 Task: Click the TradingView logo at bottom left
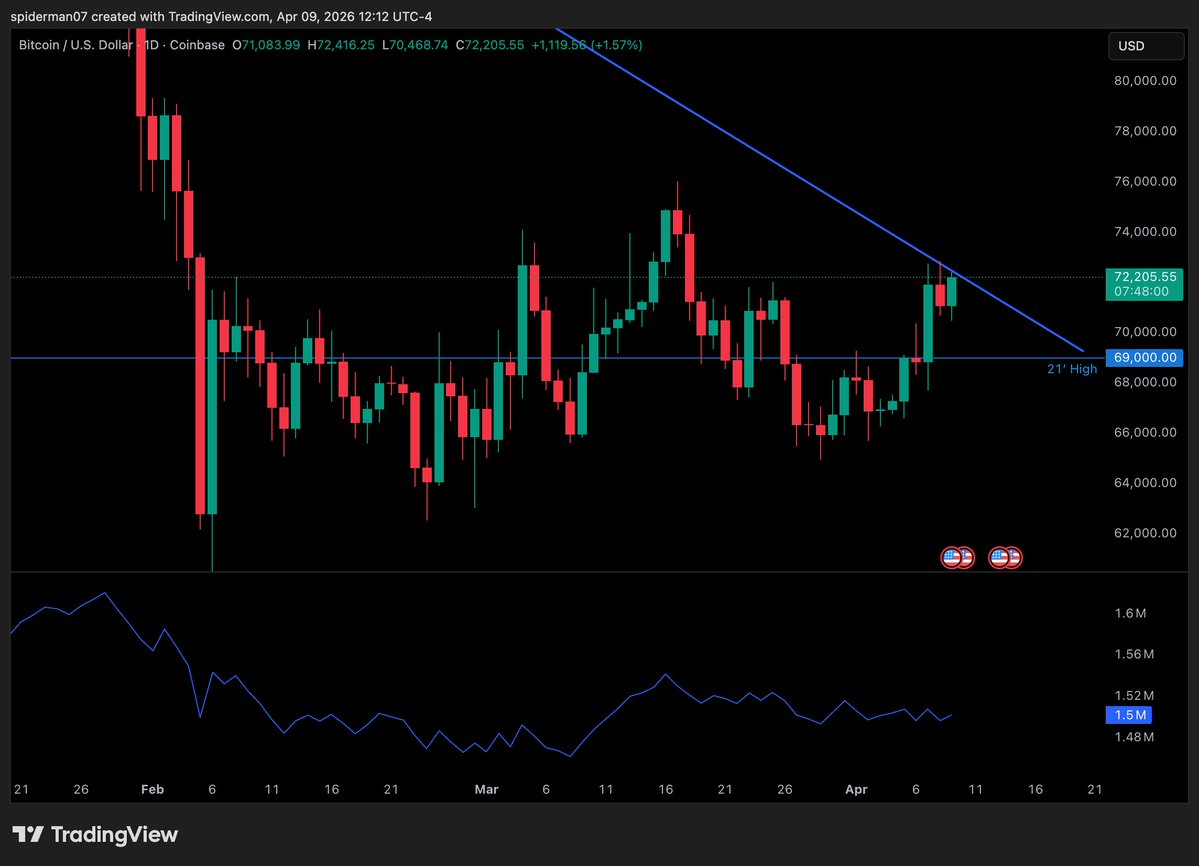pyautogui.click(x=95, y=834)
